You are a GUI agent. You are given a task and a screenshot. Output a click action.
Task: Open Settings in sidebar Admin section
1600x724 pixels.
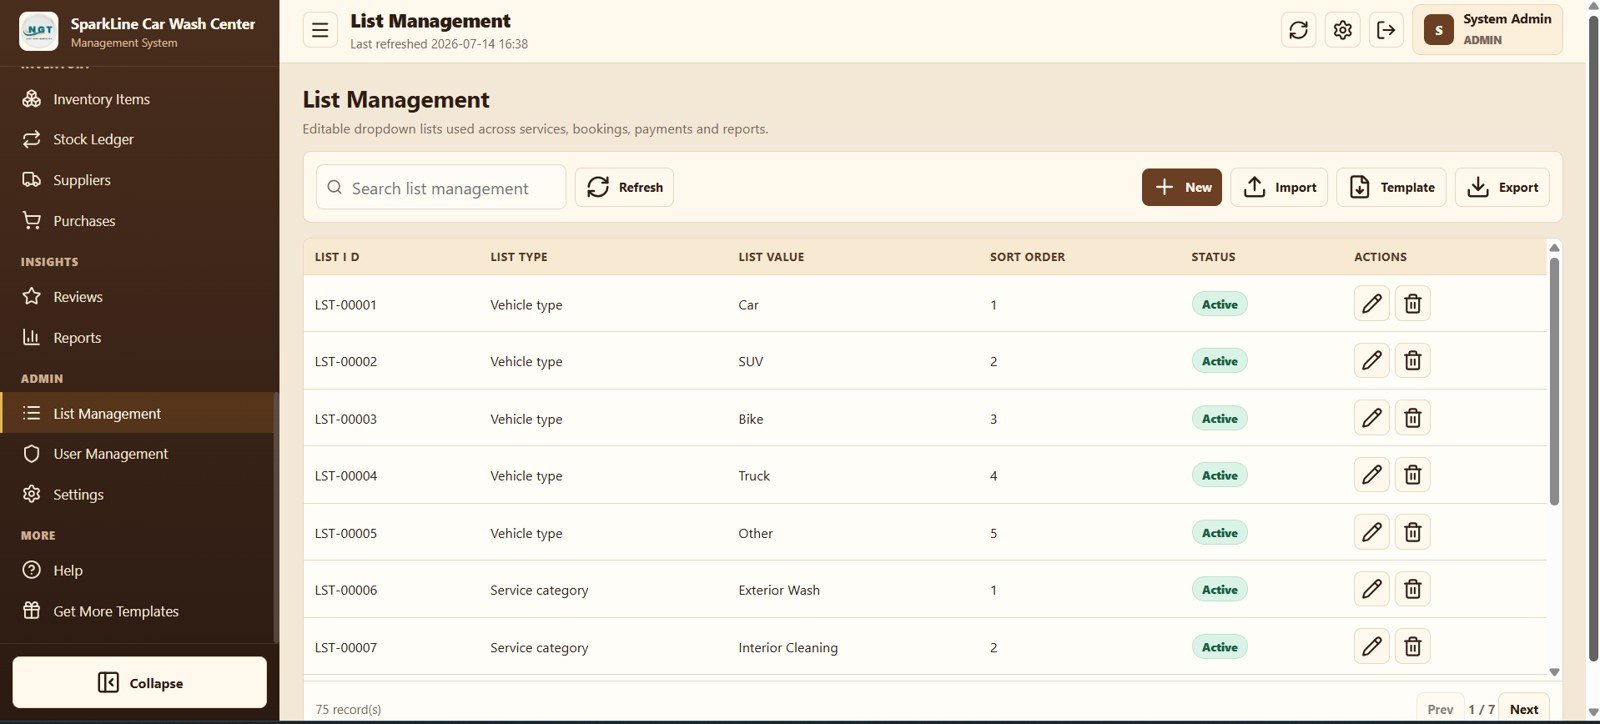[x=137, y=494]
